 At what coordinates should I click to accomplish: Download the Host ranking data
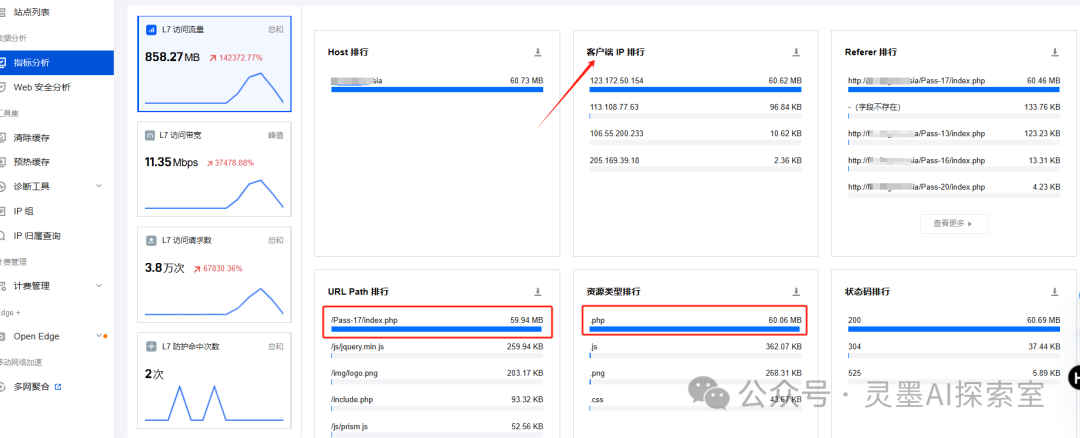538,52
